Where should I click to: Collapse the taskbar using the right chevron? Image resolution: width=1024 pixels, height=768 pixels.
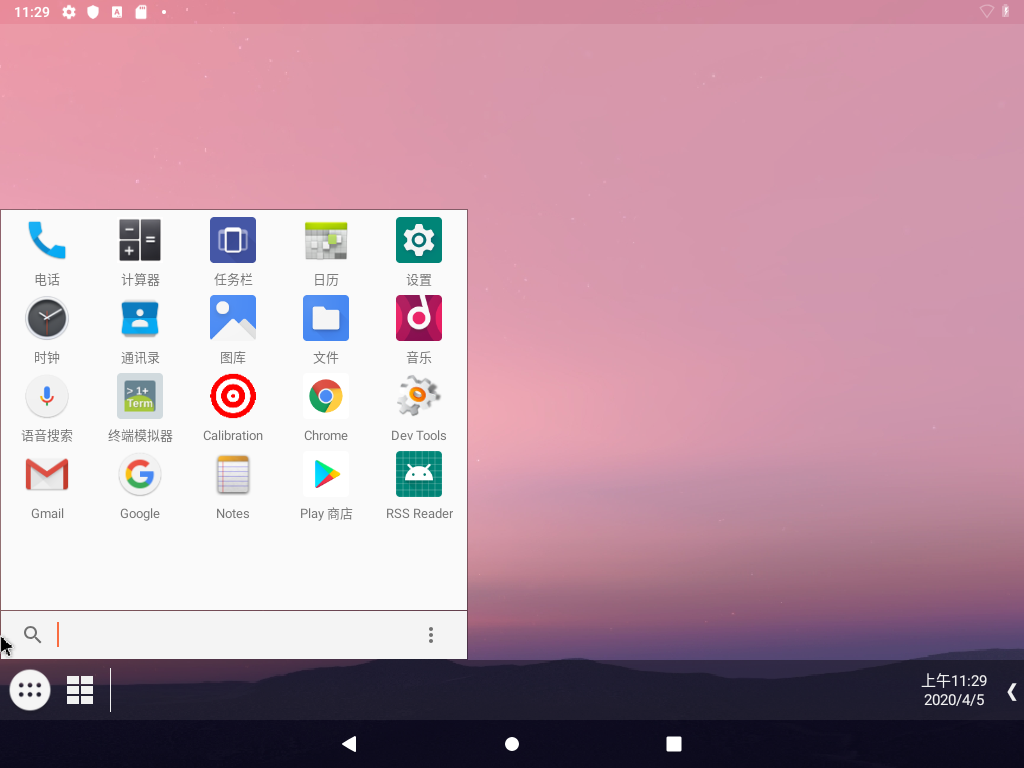point(1011,690)
